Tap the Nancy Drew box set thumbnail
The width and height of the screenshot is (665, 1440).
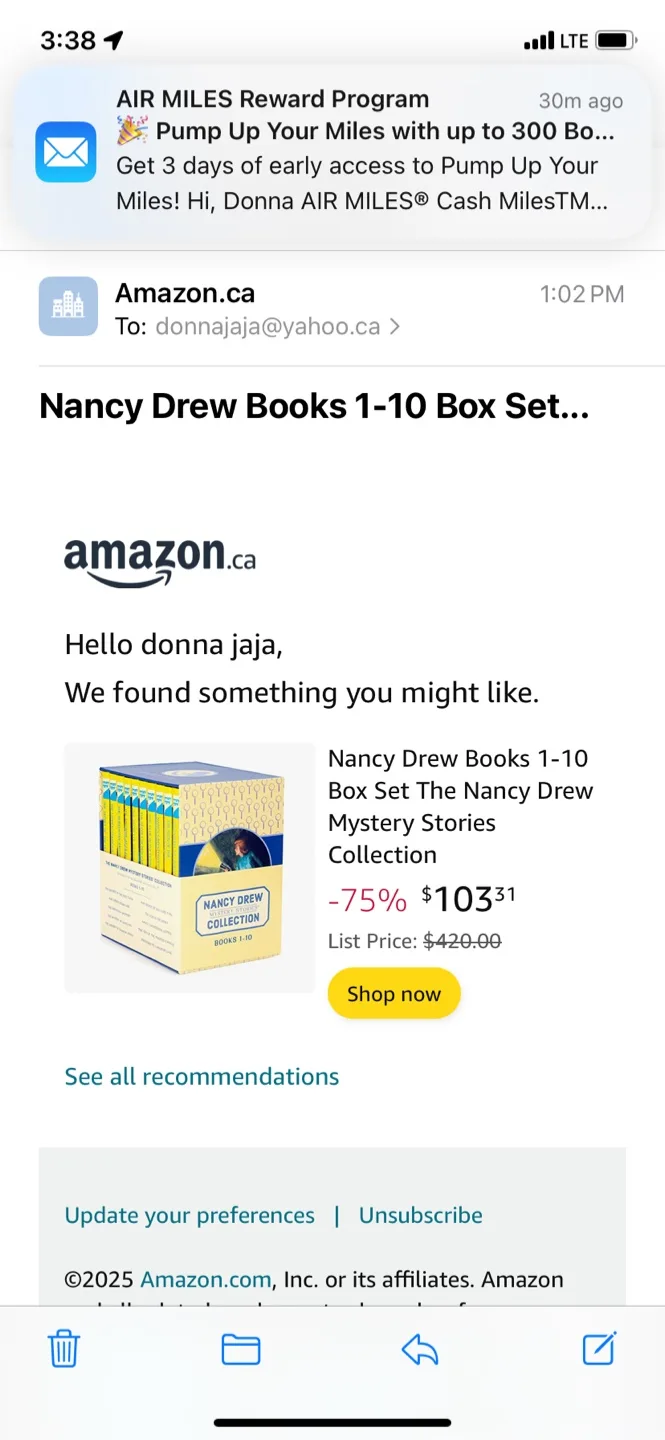click(189, 868)
